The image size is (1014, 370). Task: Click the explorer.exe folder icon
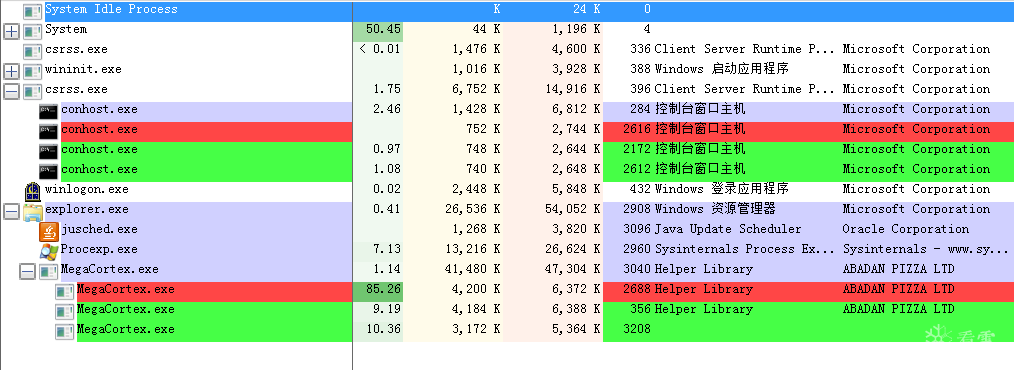click(32, 211)
